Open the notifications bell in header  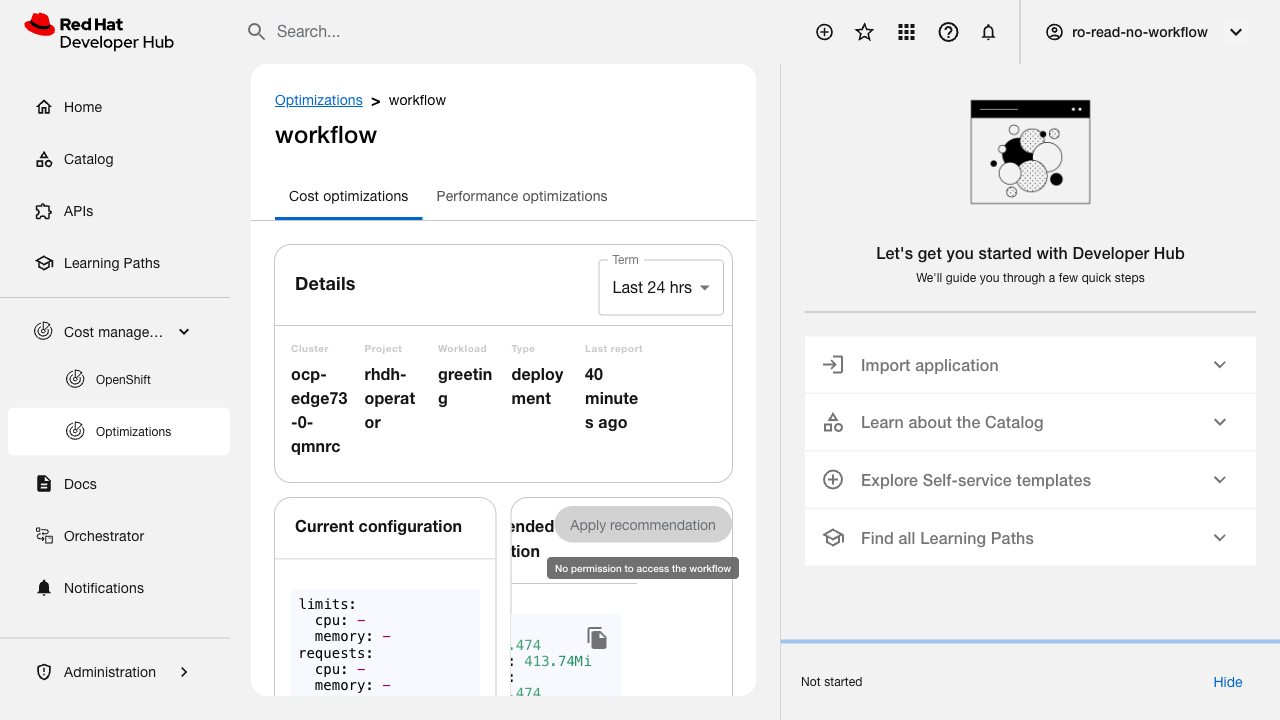(x=989, y=32)
